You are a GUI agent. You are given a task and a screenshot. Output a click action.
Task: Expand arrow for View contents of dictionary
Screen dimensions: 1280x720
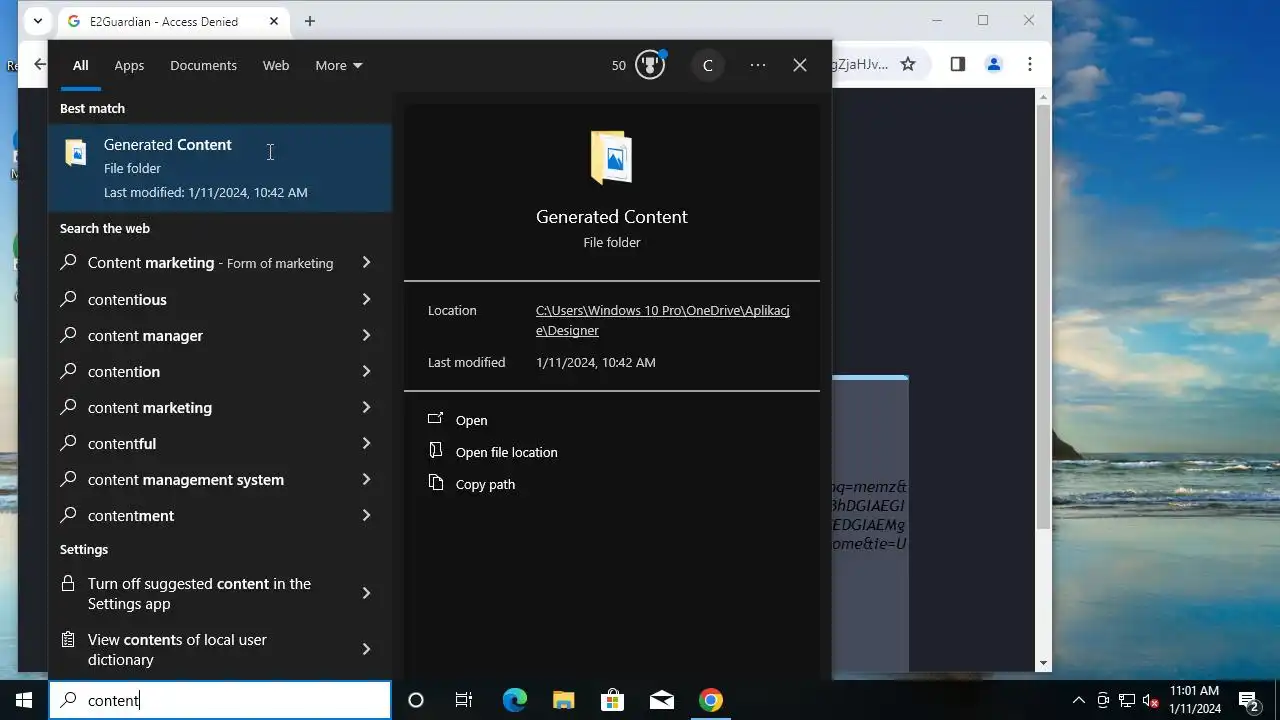coord(366,649)
